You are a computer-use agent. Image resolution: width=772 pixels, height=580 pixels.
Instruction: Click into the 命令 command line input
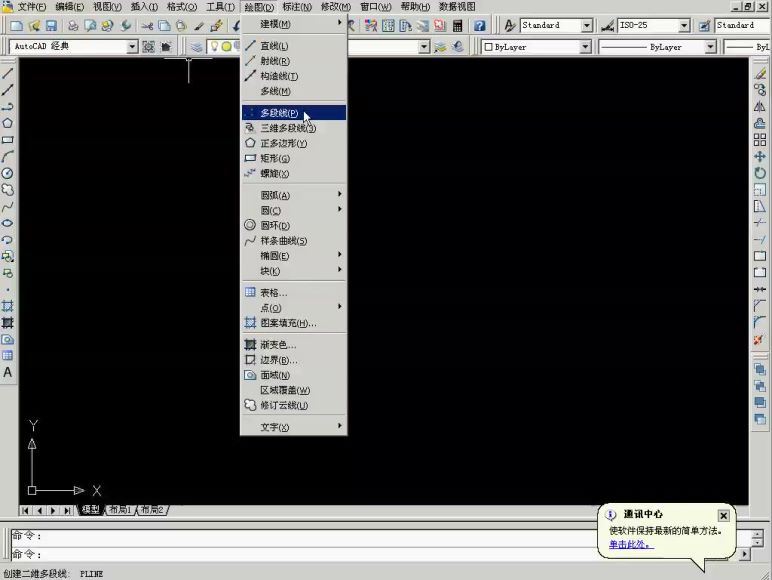pos(380,553)
